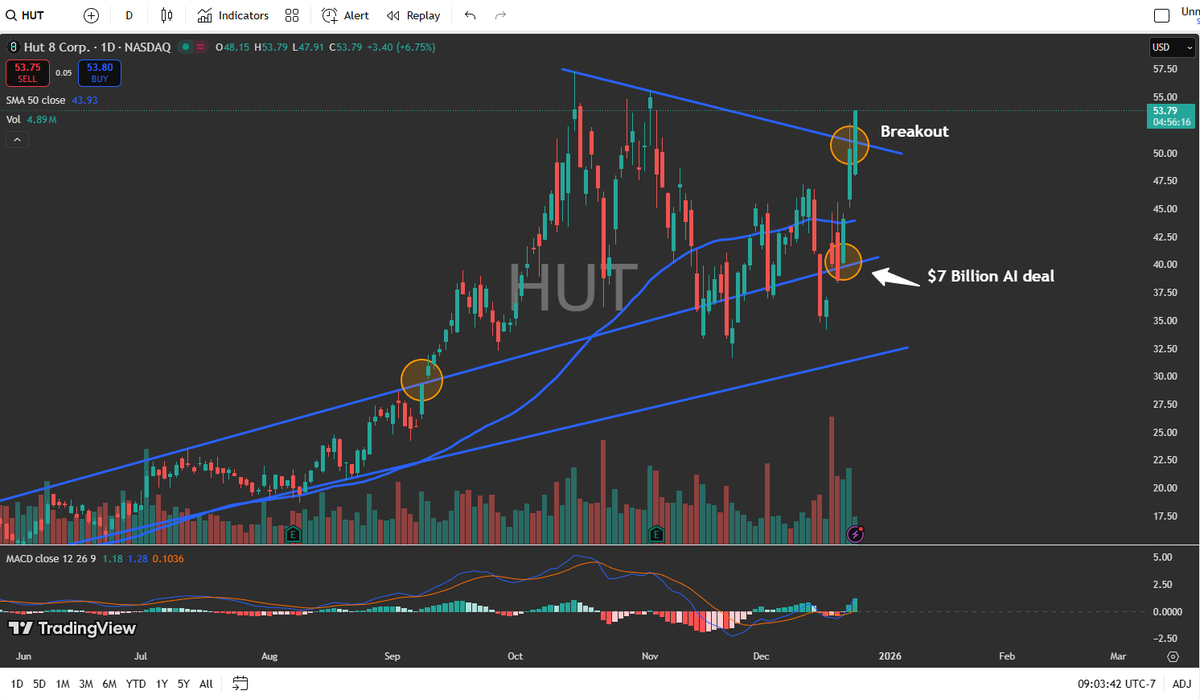The image size is (1200, 699).
Task: Click the red 53.75 SELL button
Action: point(27,72)
